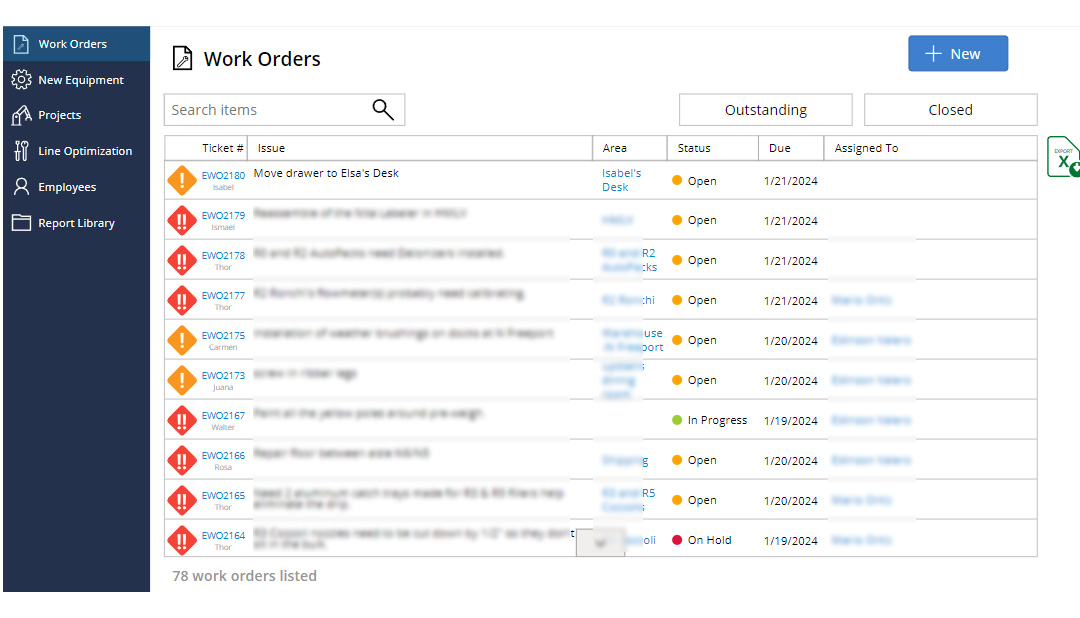This screenshot has height=618, width=1080.
Task: Toggle the Closed filter
Action: [x=950, y=110]
